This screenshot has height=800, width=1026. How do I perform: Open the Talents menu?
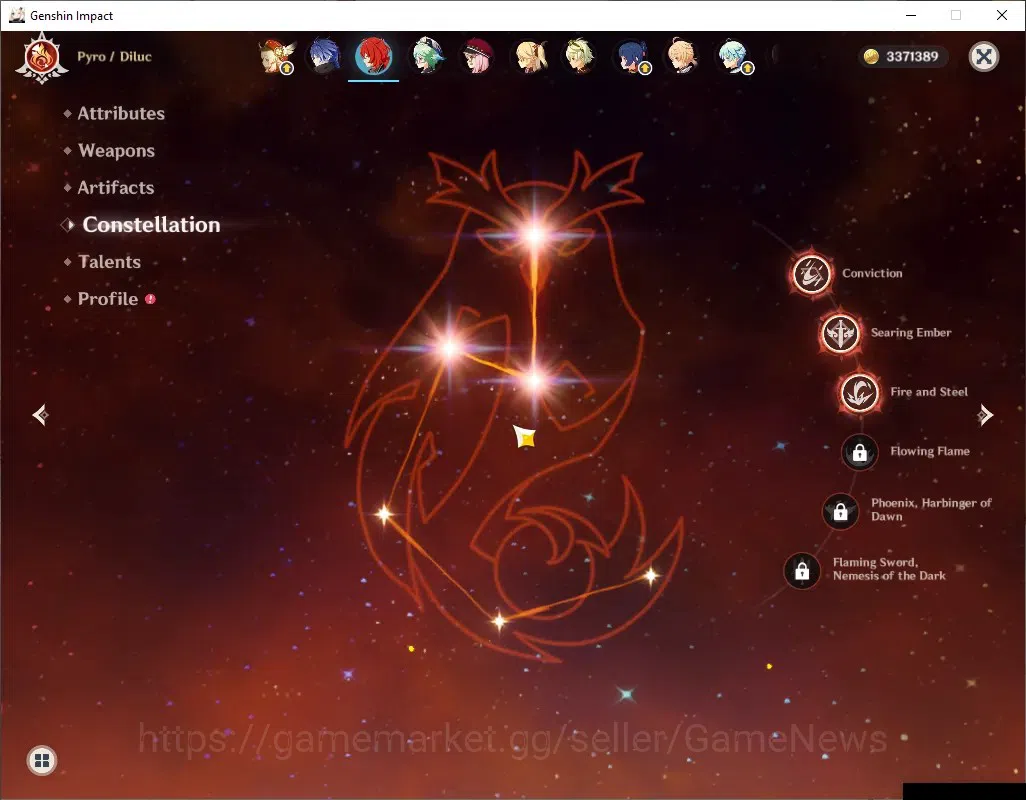click(109, 262)
